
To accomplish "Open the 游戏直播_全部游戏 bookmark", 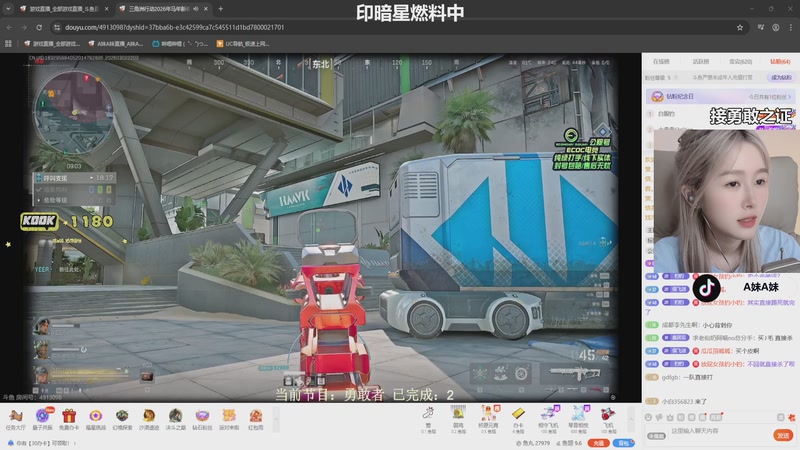I will click(x=52, y=44).
